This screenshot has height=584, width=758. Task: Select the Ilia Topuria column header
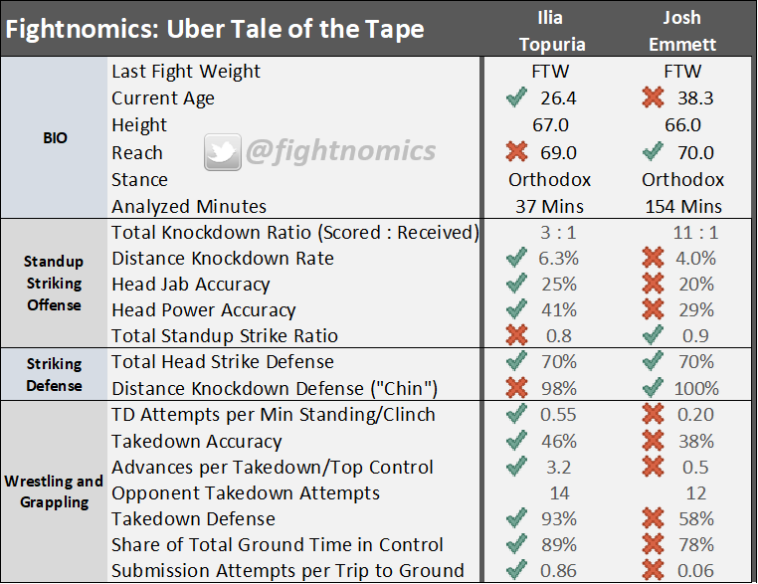tap(552, 31)
